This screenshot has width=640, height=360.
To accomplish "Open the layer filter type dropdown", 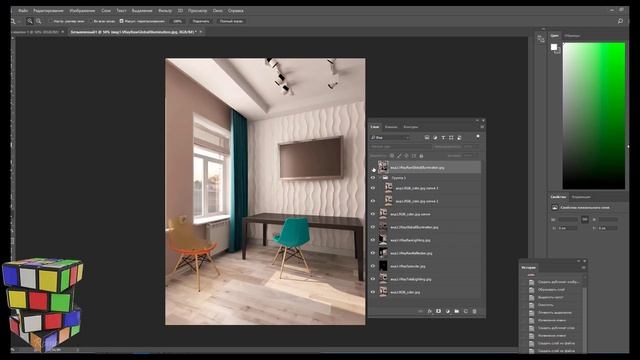I will tap(390, 138).
